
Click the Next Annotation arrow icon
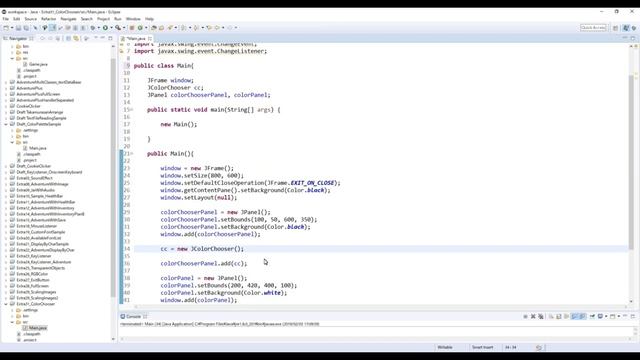point(184,28)
